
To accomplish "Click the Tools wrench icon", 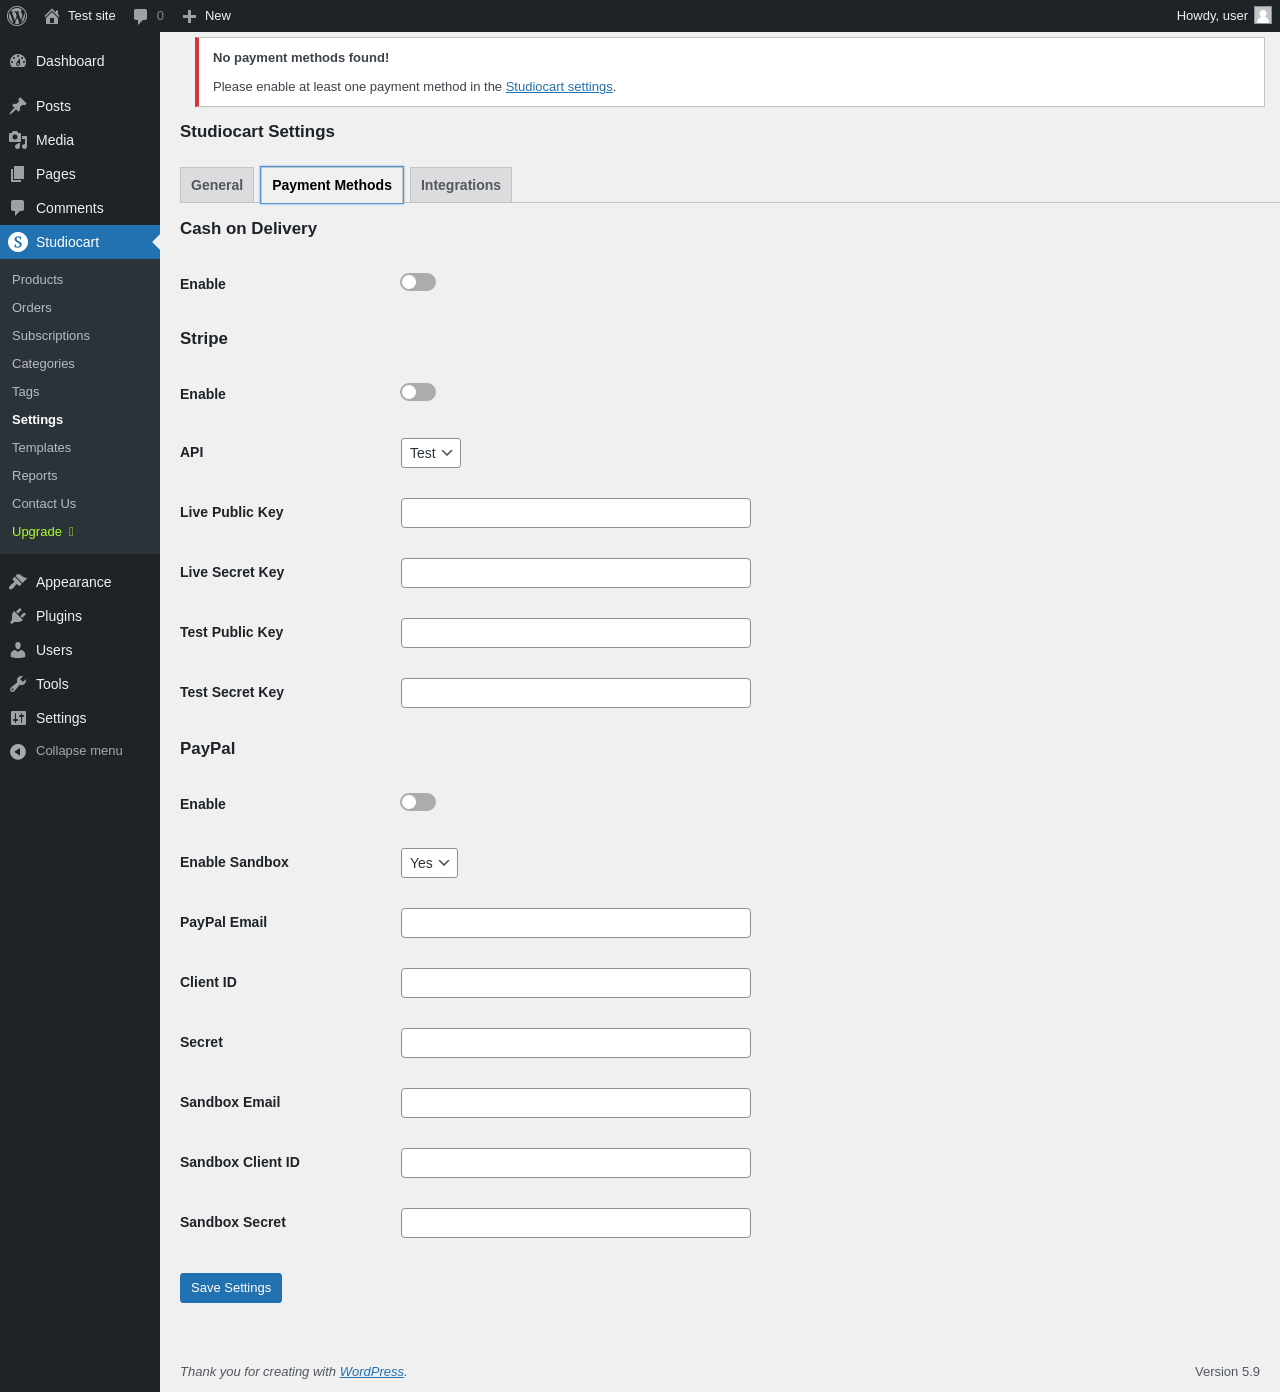I will point(18,684).
